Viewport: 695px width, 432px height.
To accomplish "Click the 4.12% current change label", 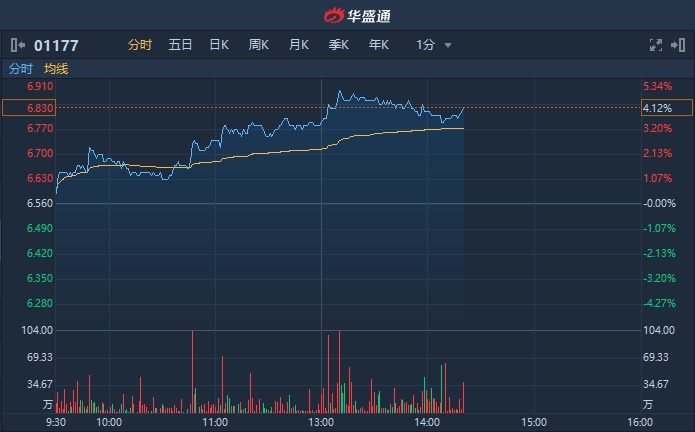I will click(657, 107).
